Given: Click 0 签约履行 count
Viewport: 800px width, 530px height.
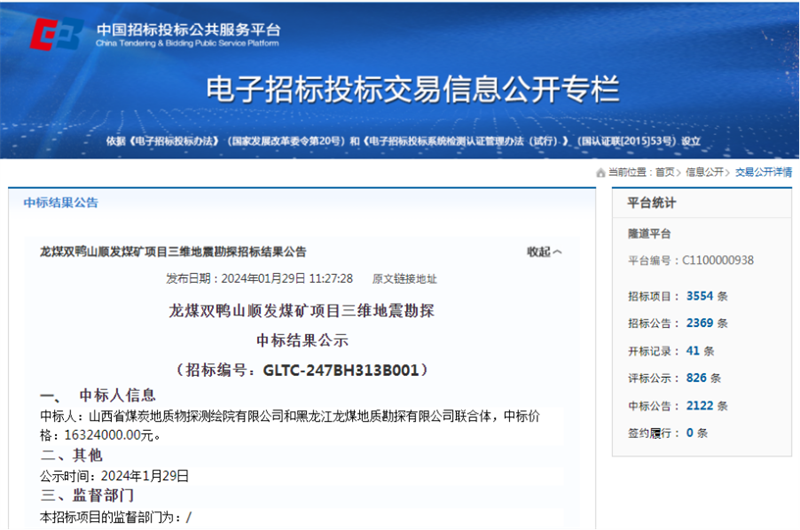Looking at the screenshot, I should coord(690,433).
